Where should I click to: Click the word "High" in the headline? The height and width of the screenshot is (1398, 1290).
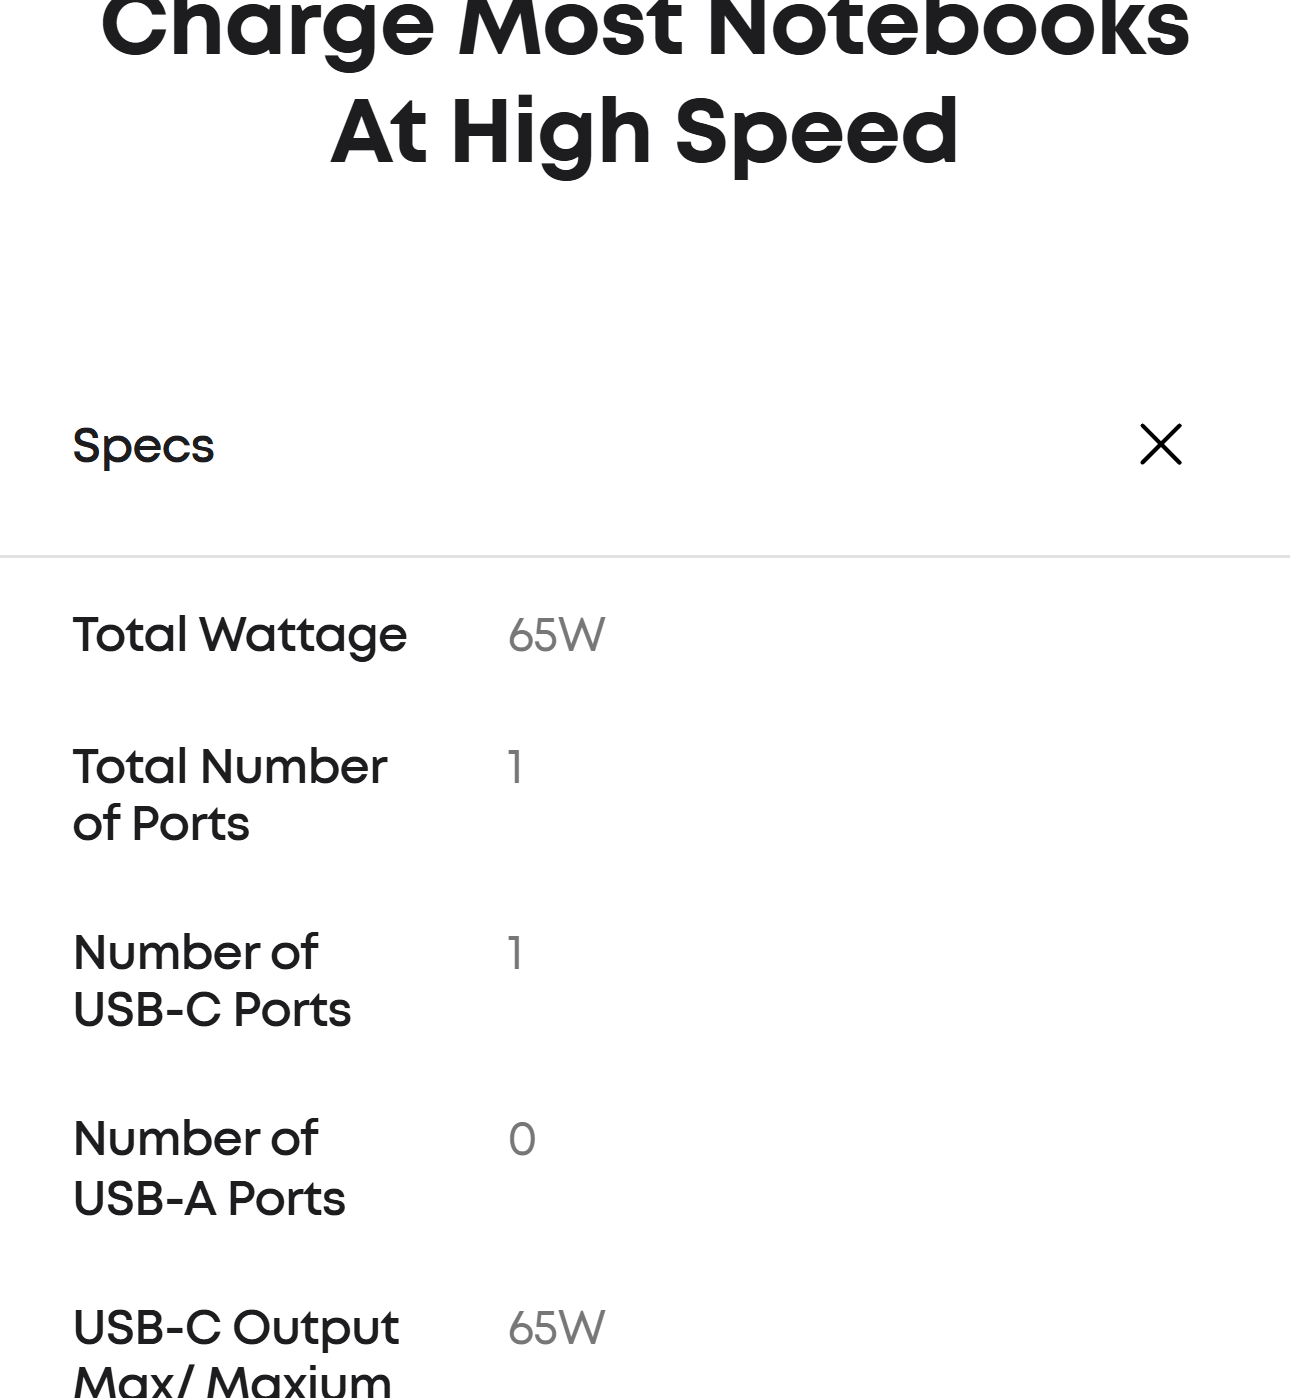pos(551,132)
